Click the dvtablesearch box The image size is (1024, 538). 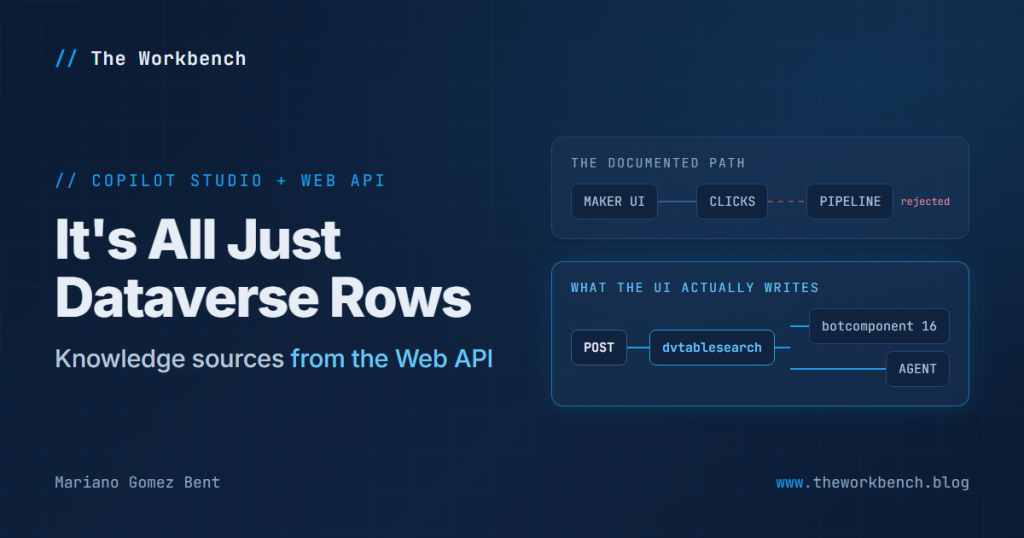click(x=712, y=347)
